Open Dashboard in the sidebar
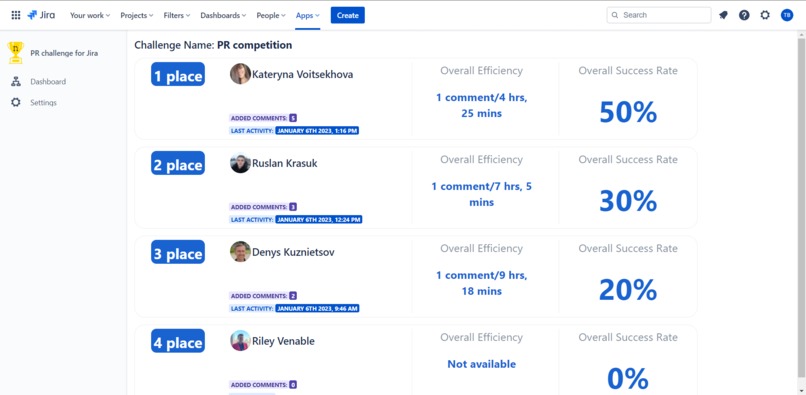806x395 pixels. 48,81
